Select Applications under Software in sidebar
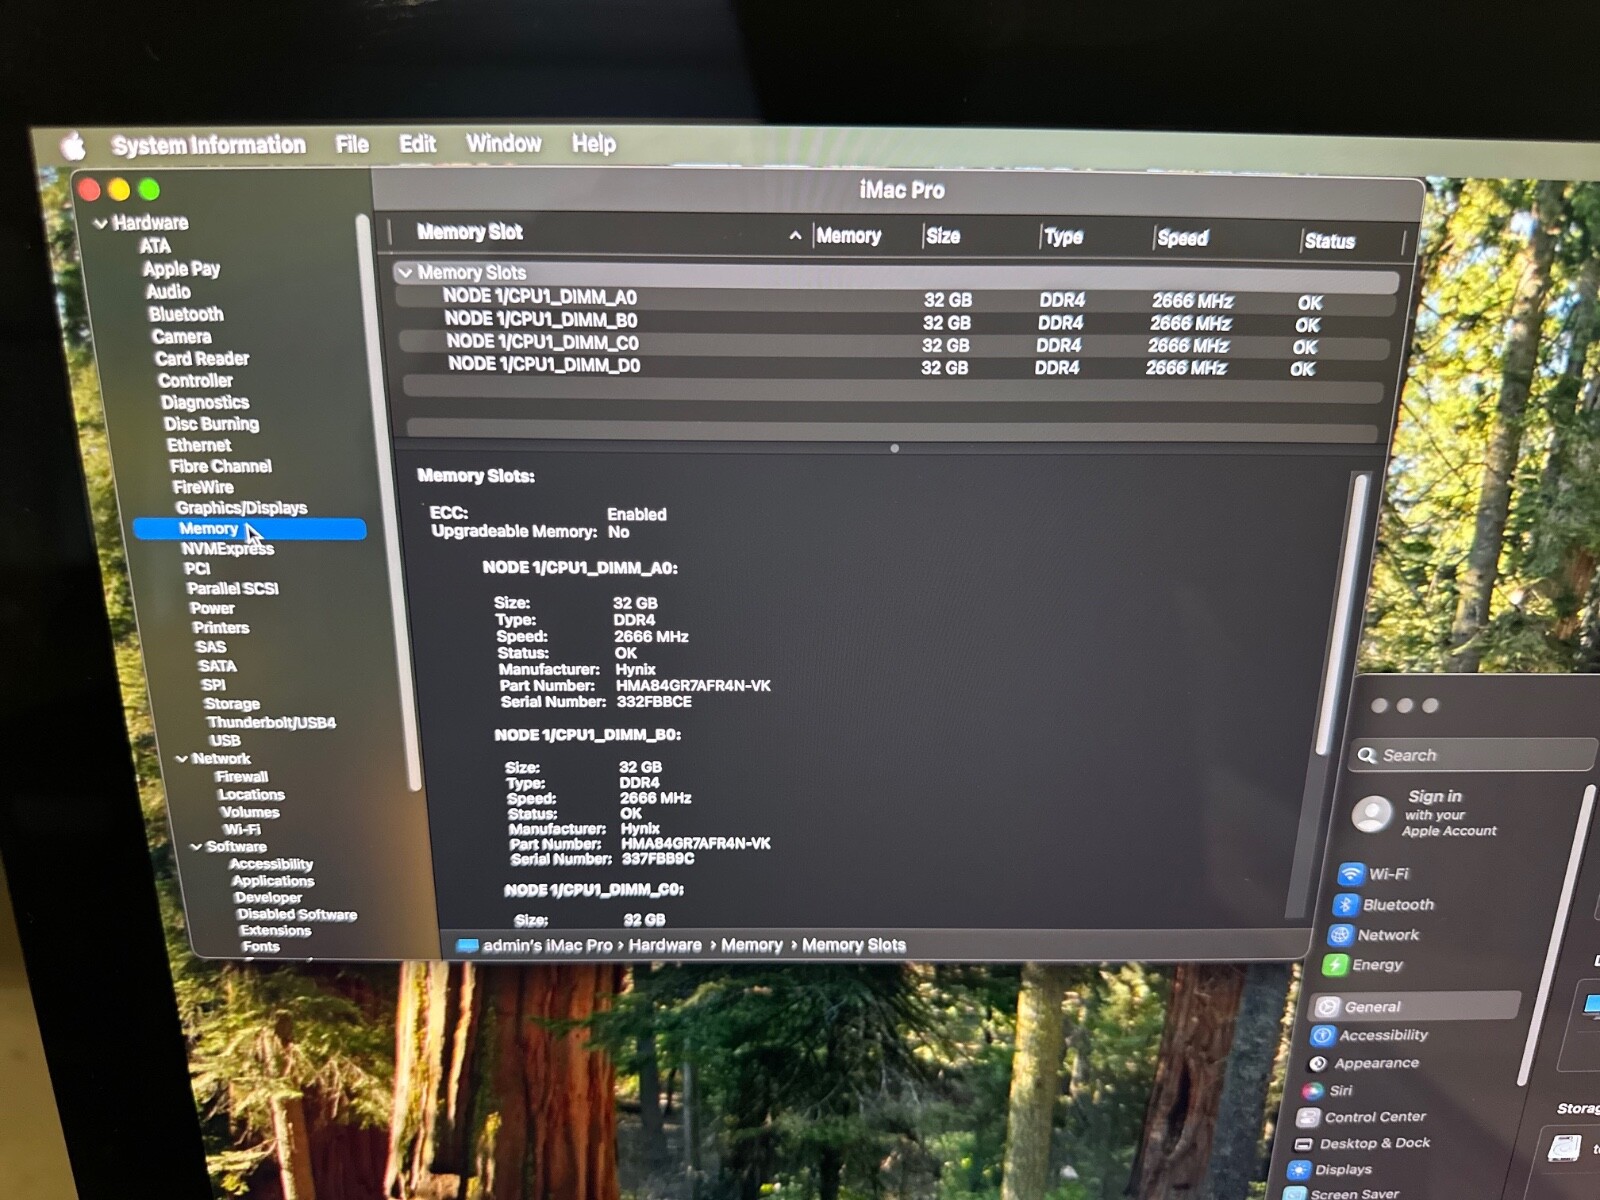The image size is (1600, 1200). [273, 881]
